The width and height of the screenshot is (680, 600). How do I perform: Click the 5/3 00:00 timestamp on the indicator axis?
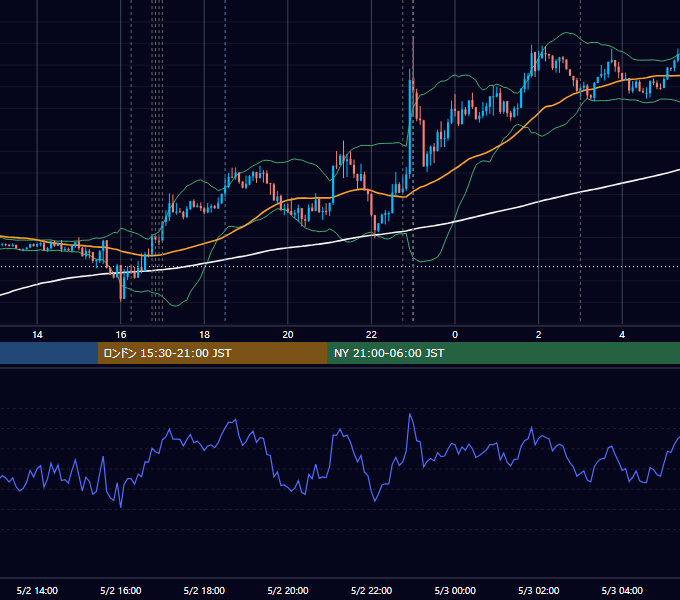(455, 590)
